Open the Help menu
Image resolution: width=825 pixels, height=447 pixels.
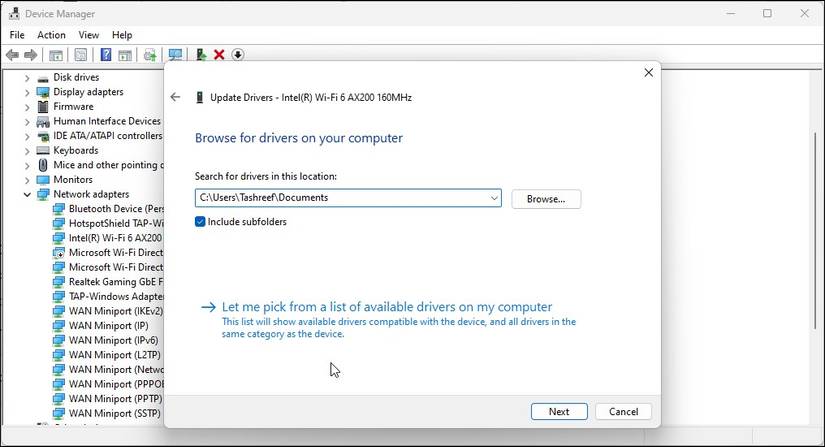pos(122,35)
